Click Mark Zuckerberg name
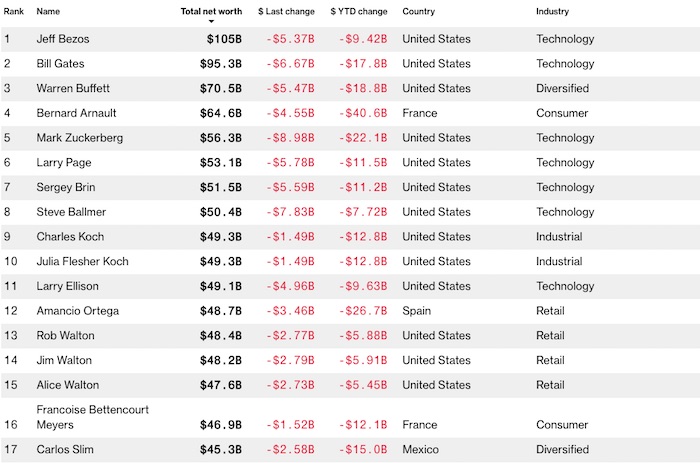 80,138
